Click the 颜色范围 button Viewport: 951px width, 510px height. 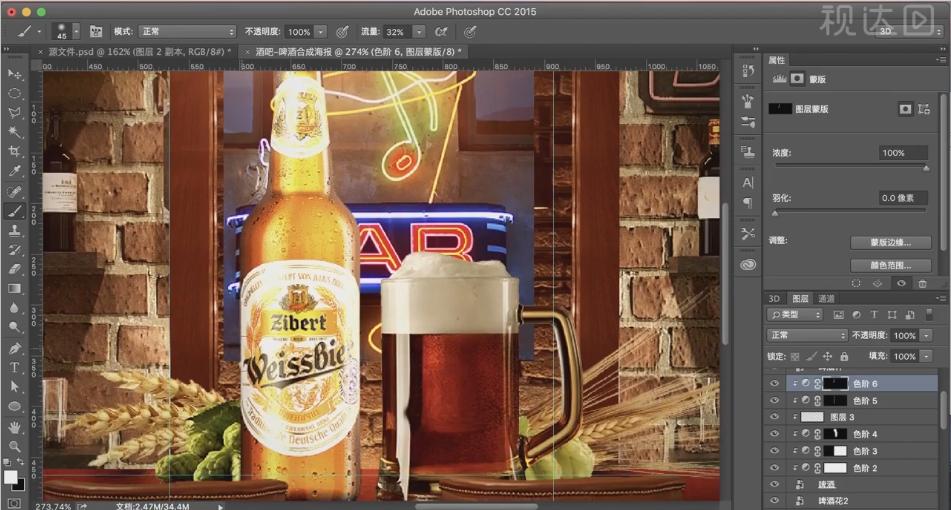[x=890, y=265]
